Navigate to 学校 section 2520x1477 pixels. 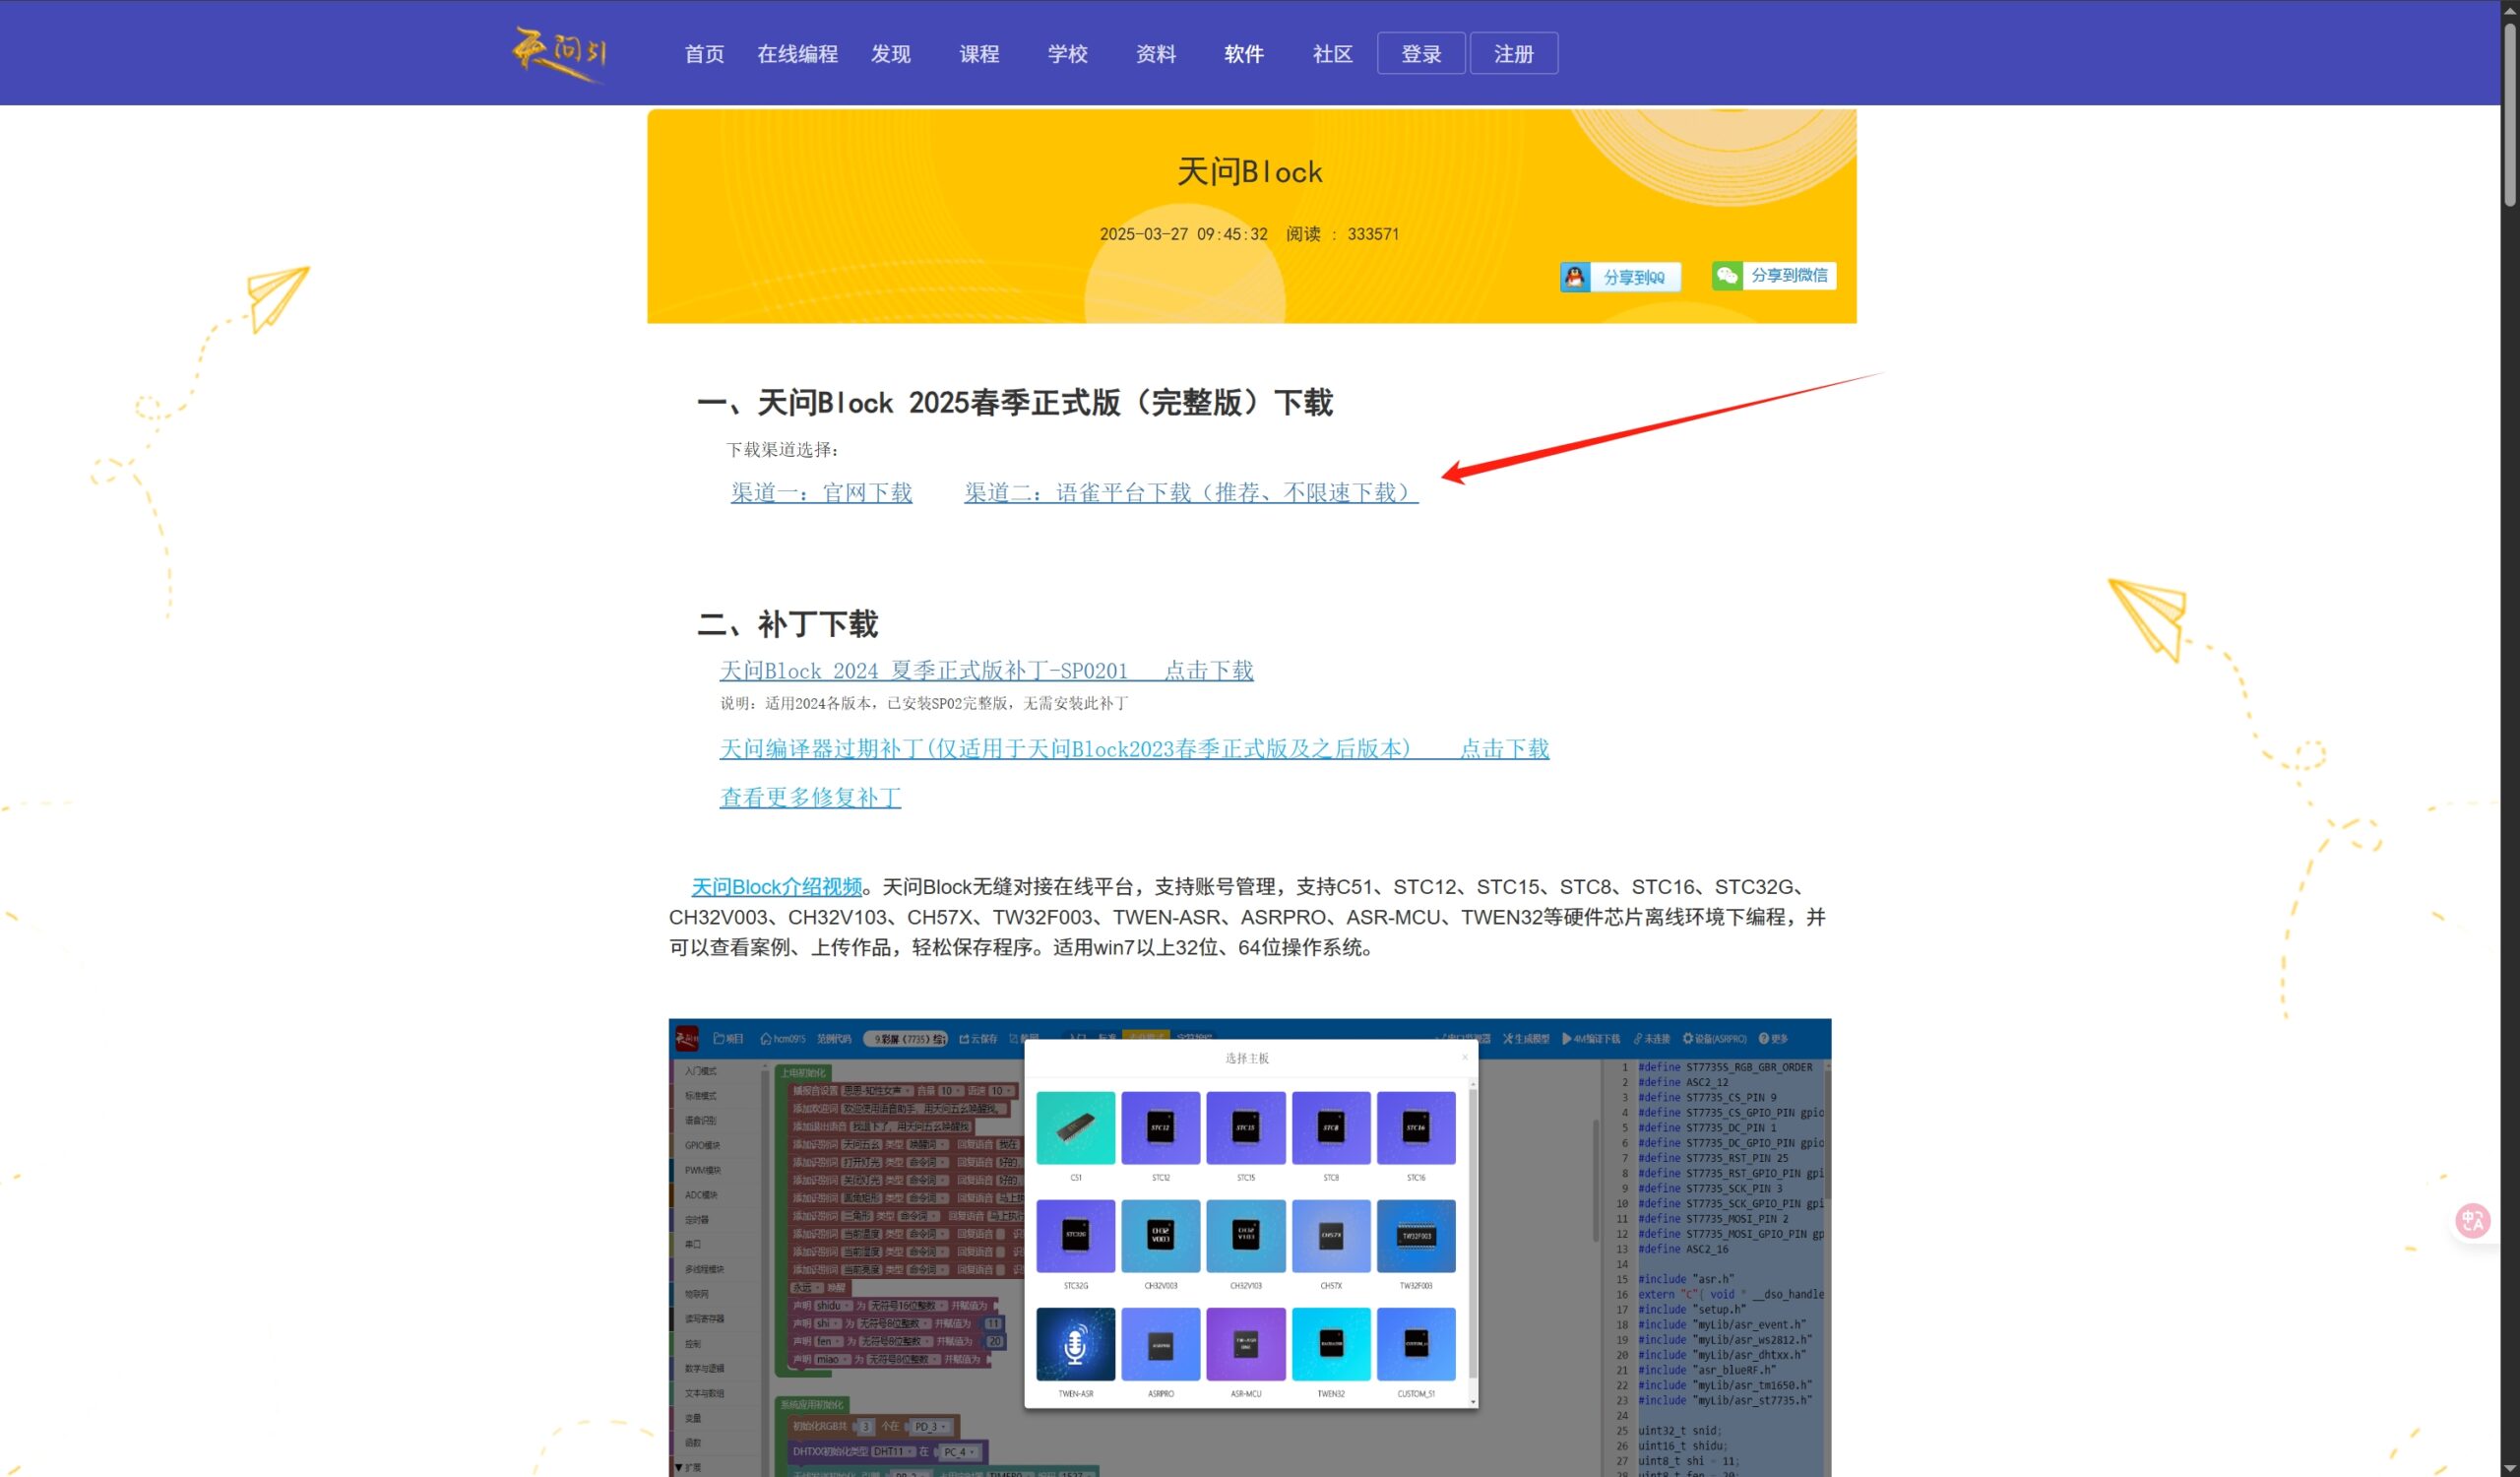point(1067,54)
